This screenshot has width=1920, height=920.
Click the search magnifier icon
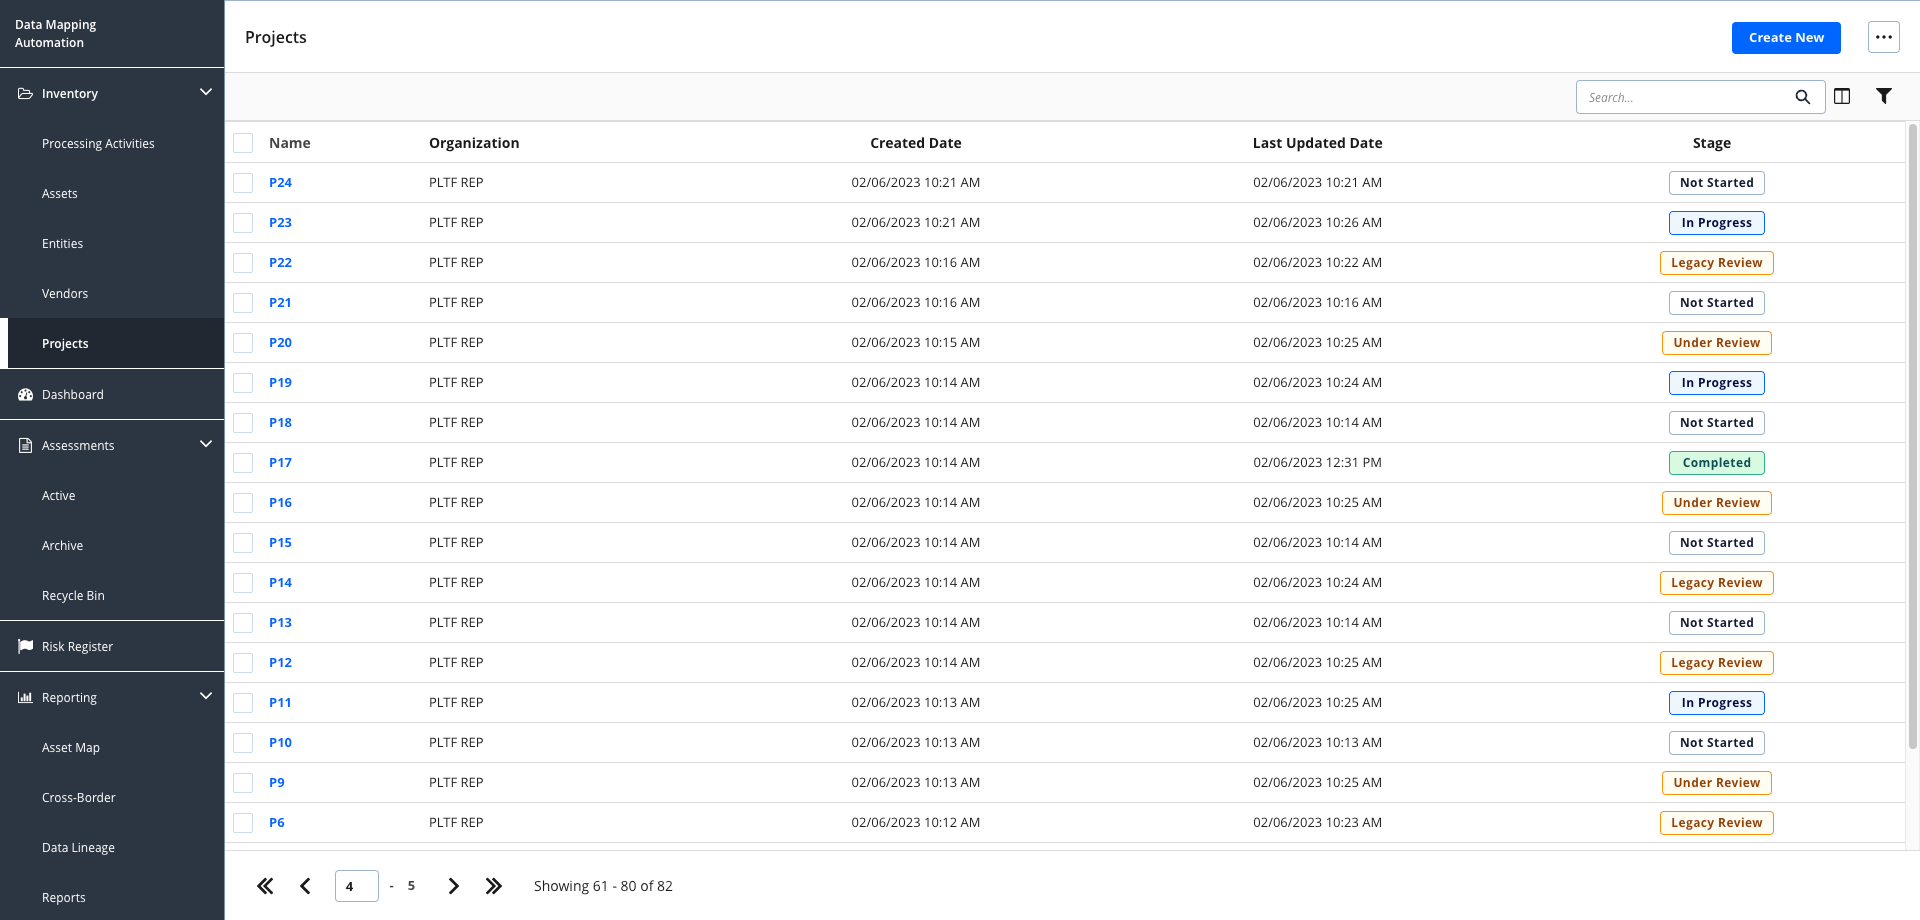1802,97
